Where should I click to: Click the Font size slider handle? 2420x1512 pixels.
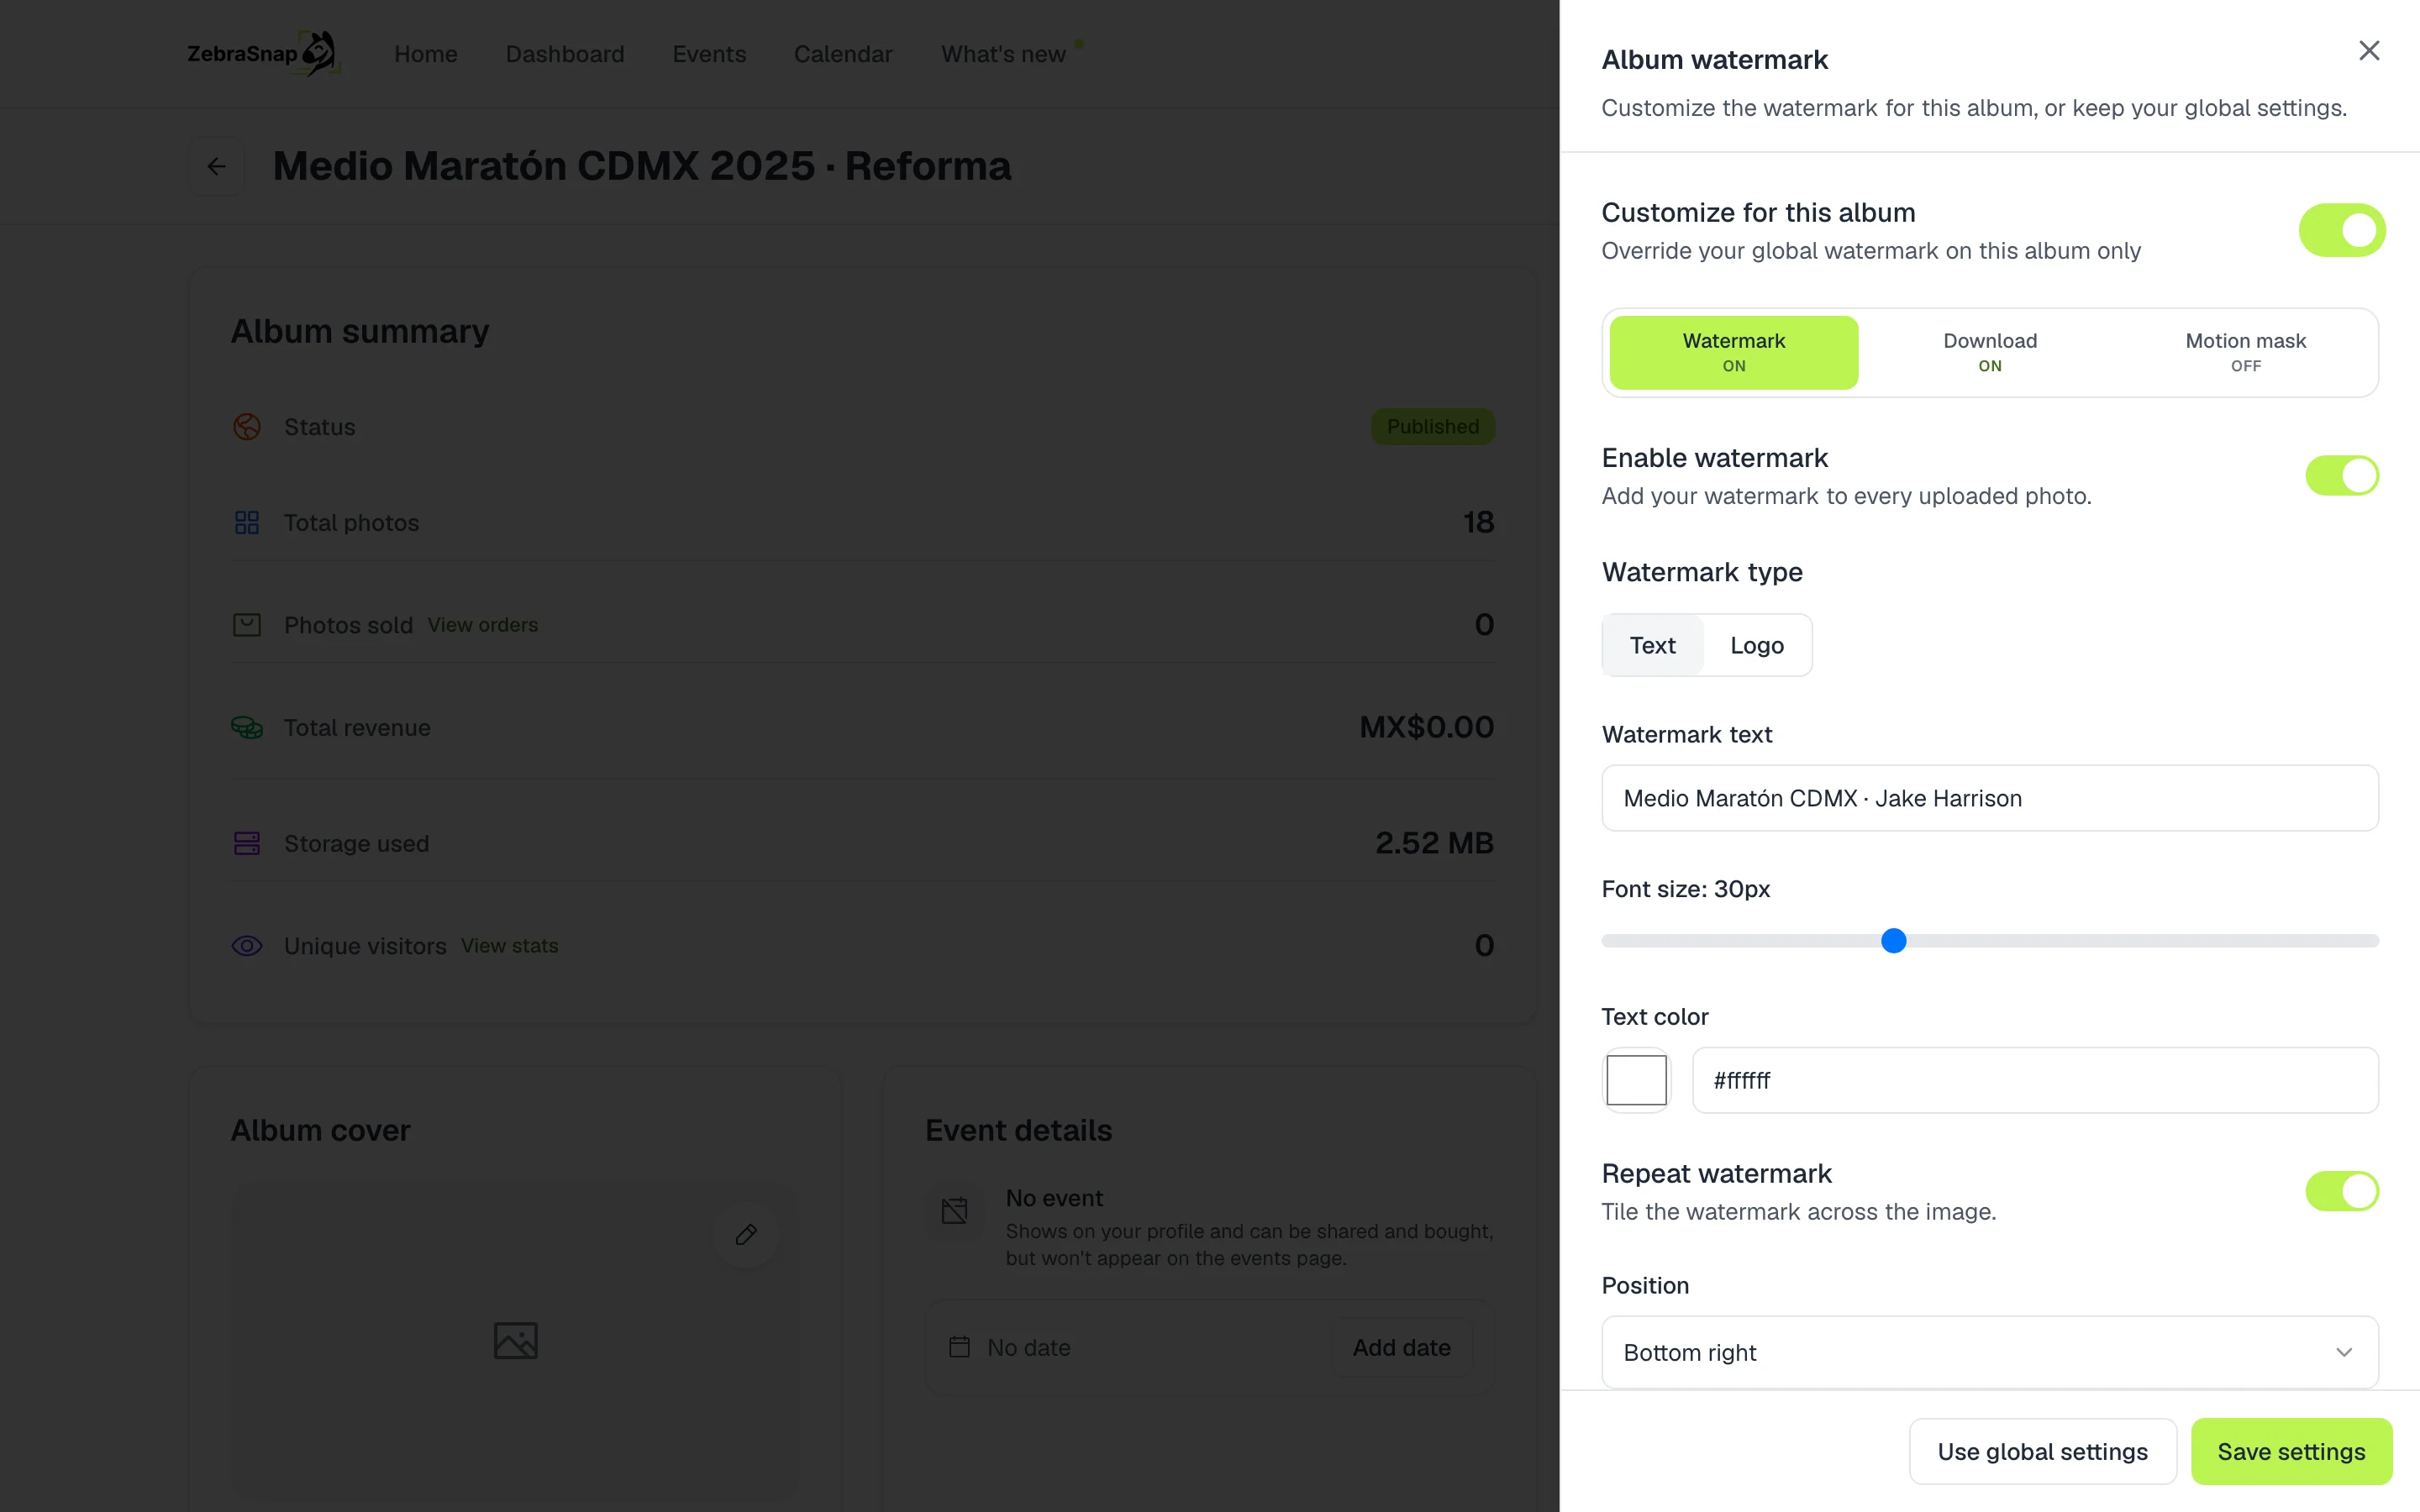coord(1893,941)
